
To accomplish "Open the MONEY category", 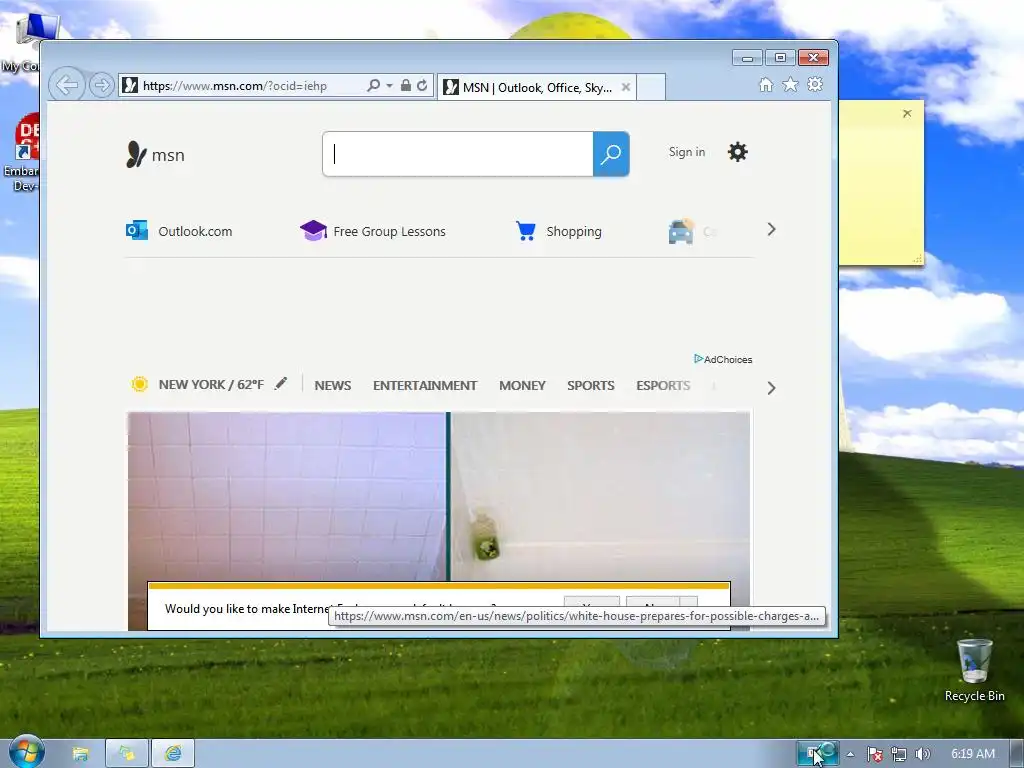I will (x=522, y=385).
